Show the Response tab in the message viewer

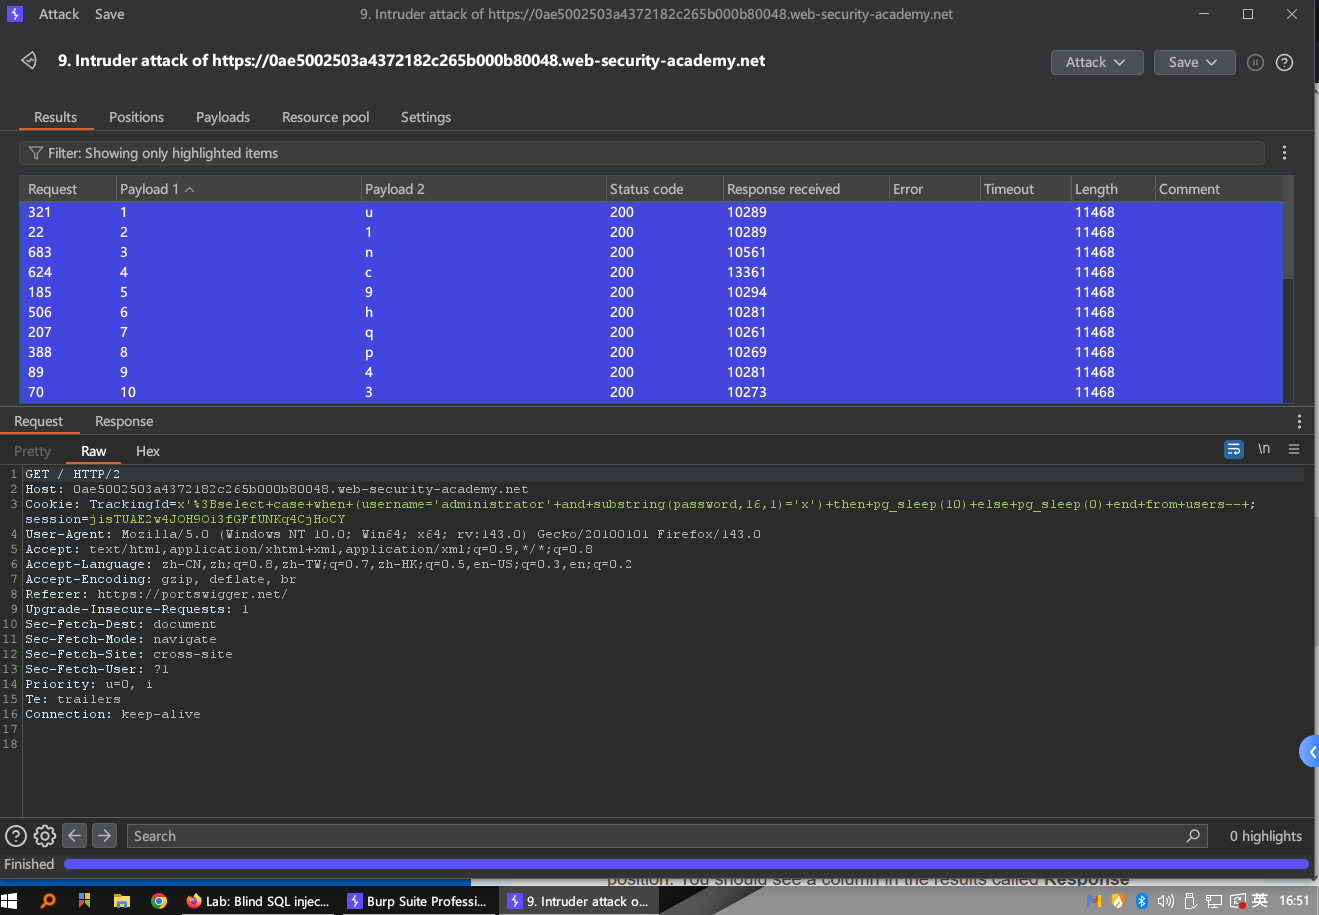(x=124, y=421)
